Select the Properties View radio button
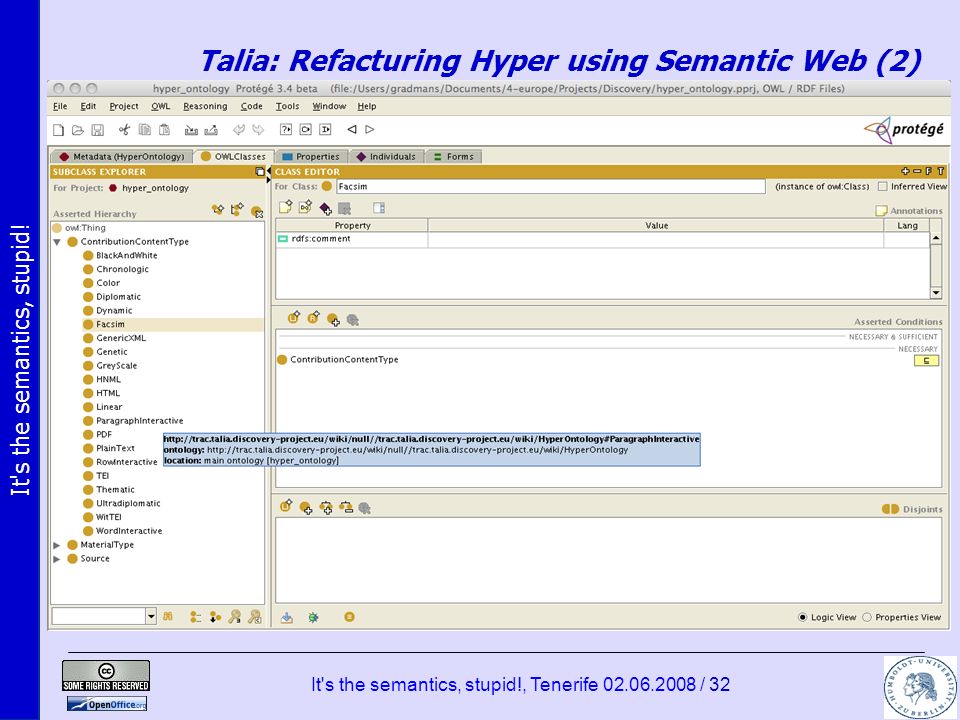The width and height of the screenshot is (960, 720). [867, 617]
